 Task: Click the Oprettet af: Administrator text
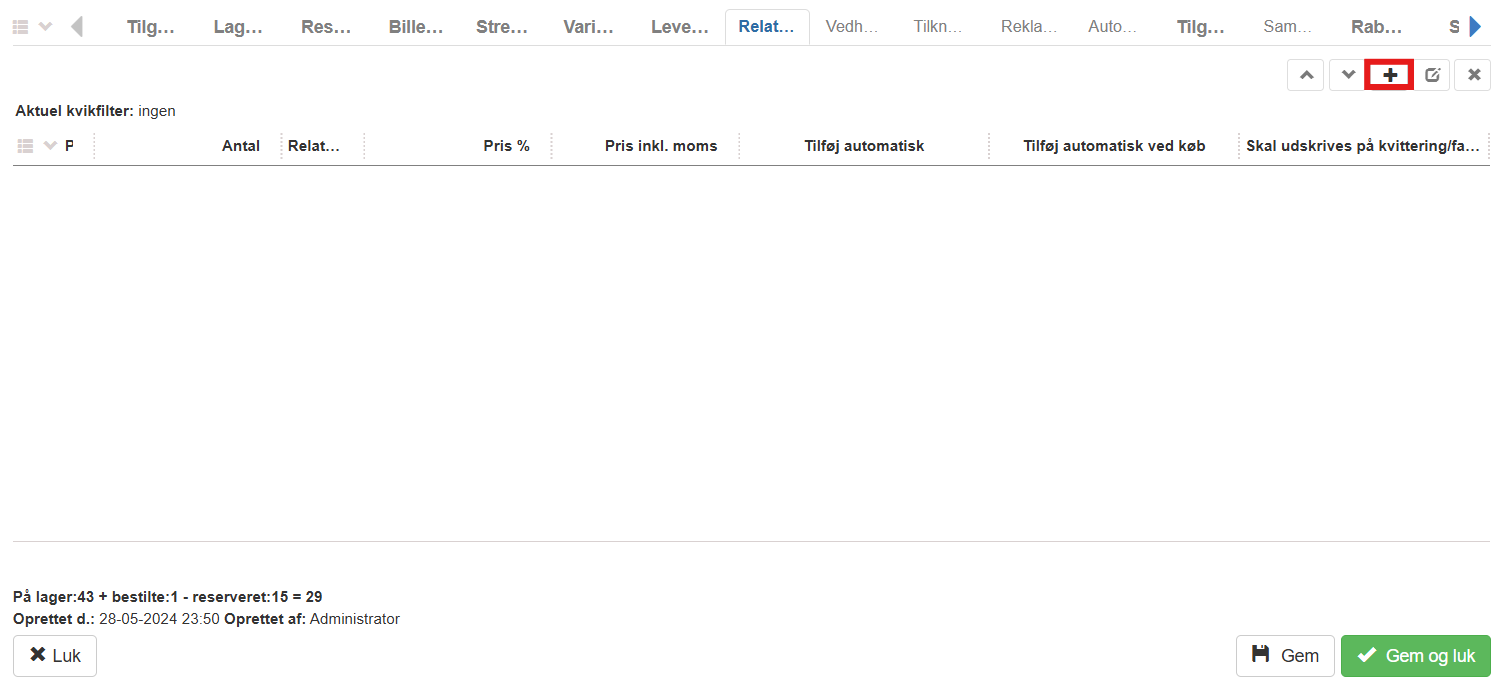coord(312,619)
